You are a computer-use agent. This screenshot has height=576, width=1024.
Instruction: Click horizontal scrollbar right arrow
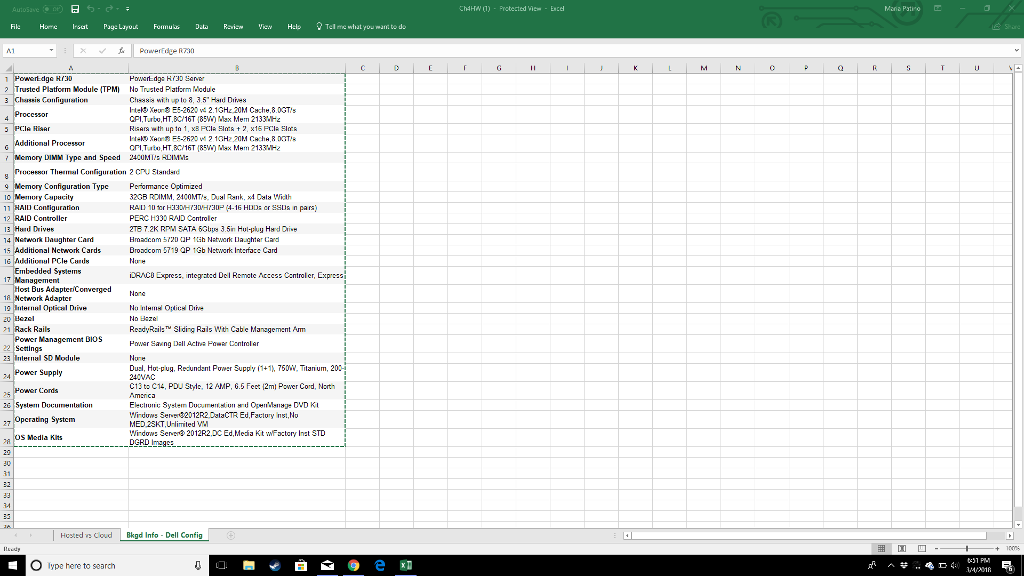pyautogui.click(x=1010, y=536)
